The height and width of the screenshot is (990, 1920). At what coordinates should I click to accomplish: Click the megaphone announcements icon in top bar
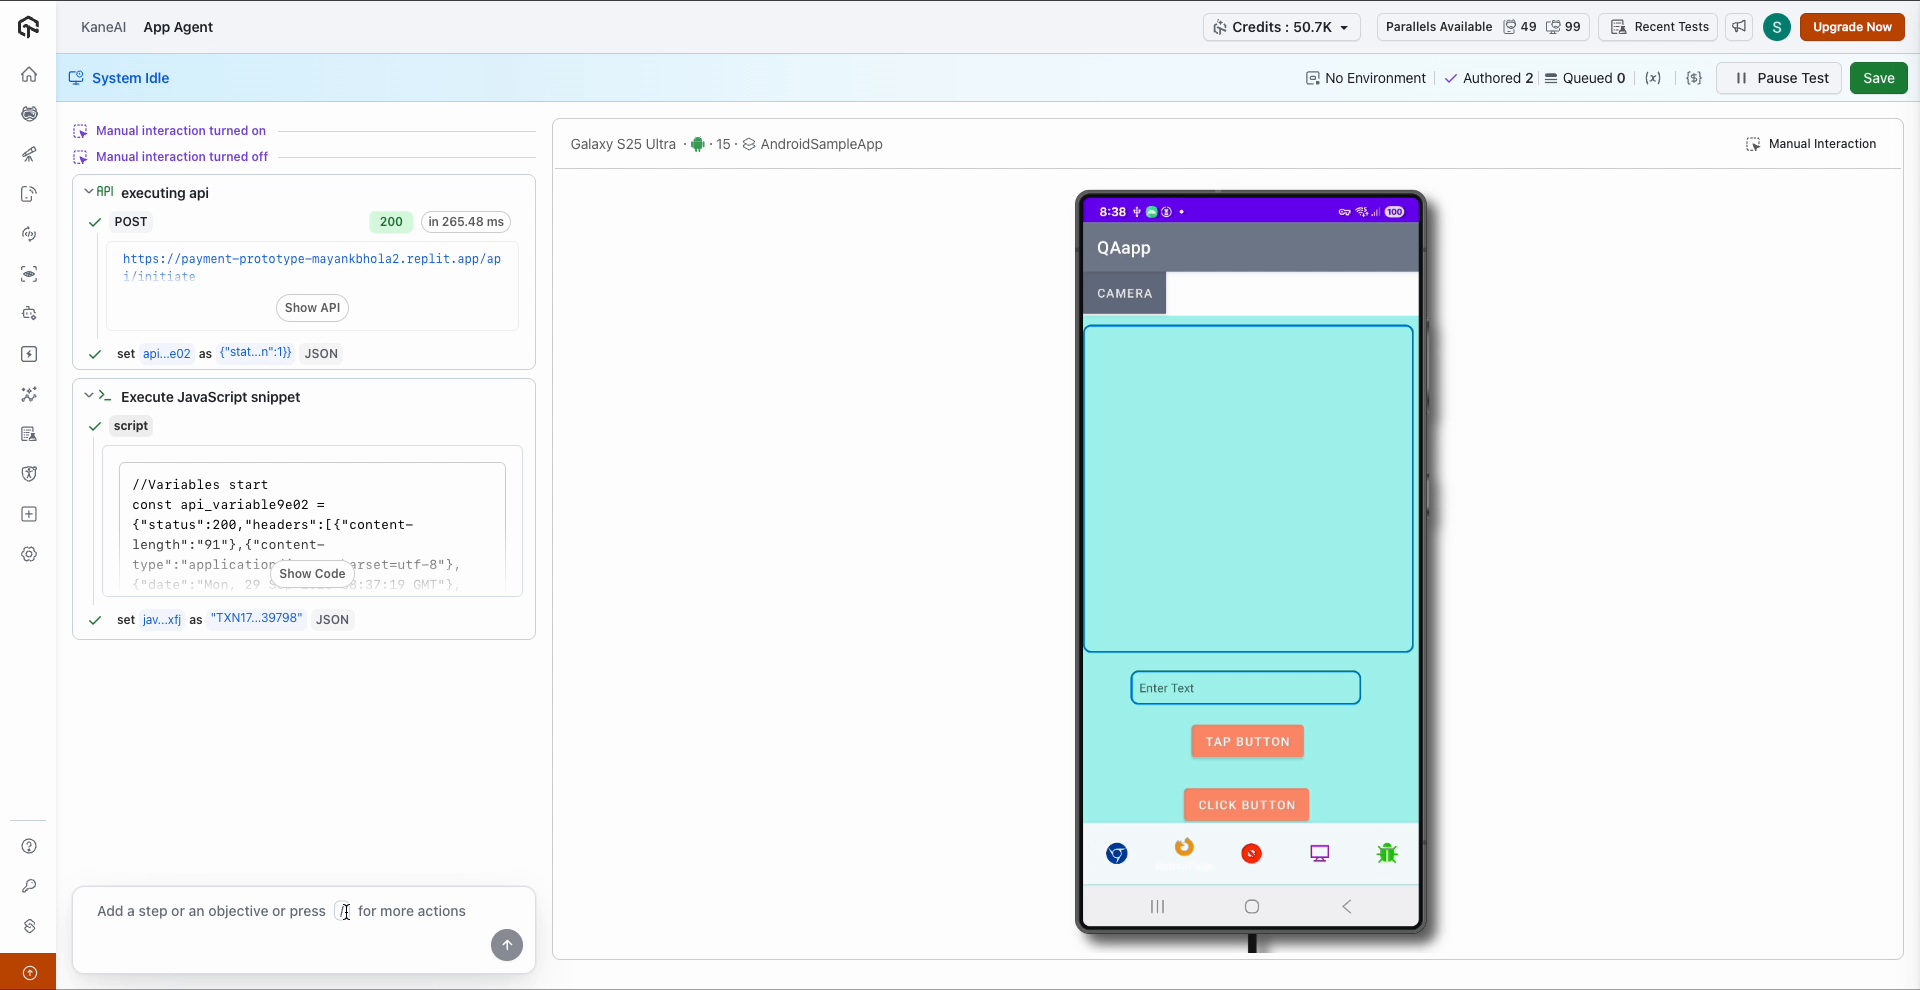click(1739, 27)
